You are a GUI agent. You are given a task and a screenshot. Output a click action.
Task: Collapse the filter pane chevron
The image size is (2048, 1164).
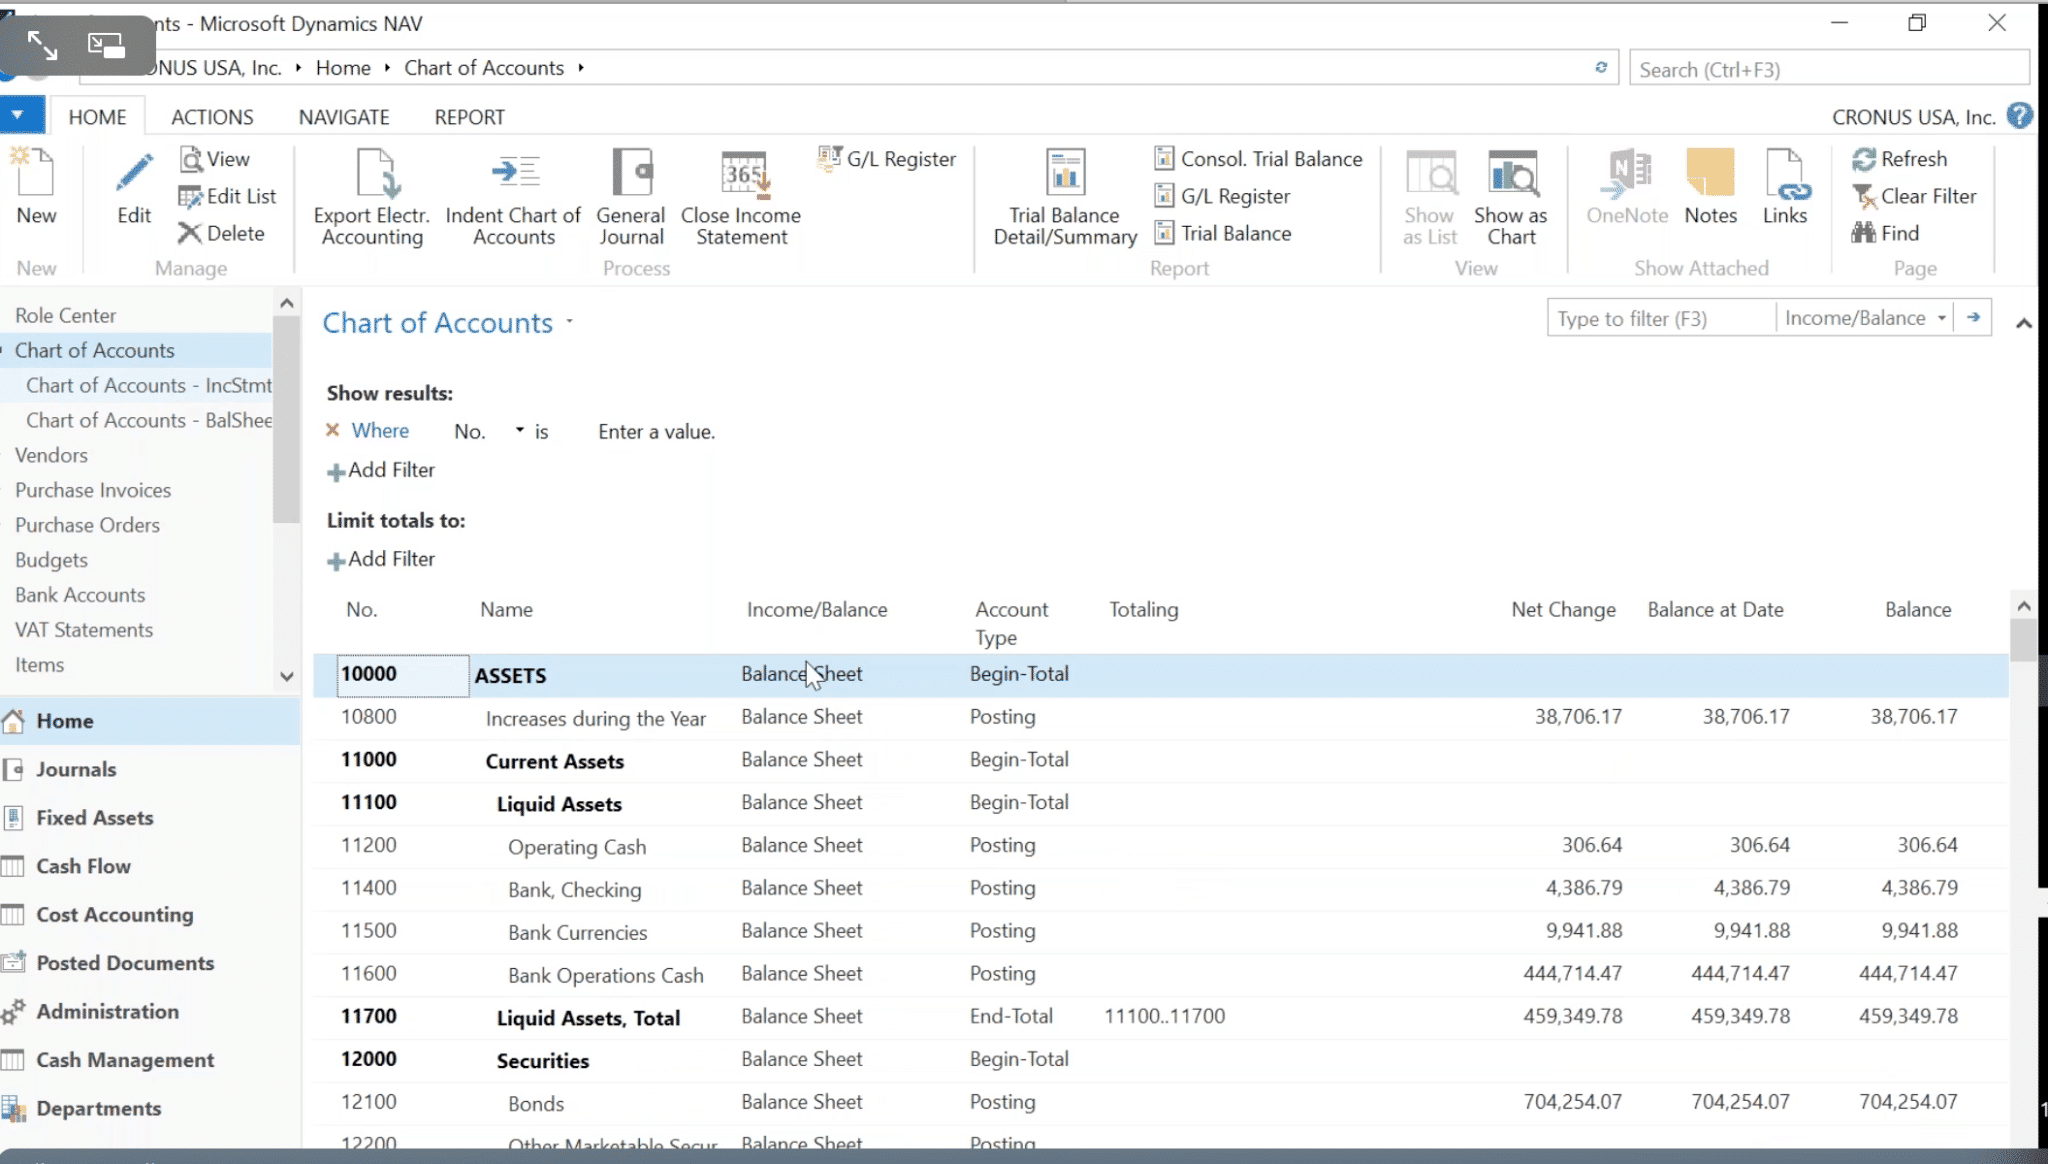click(x=2023, y=323)
